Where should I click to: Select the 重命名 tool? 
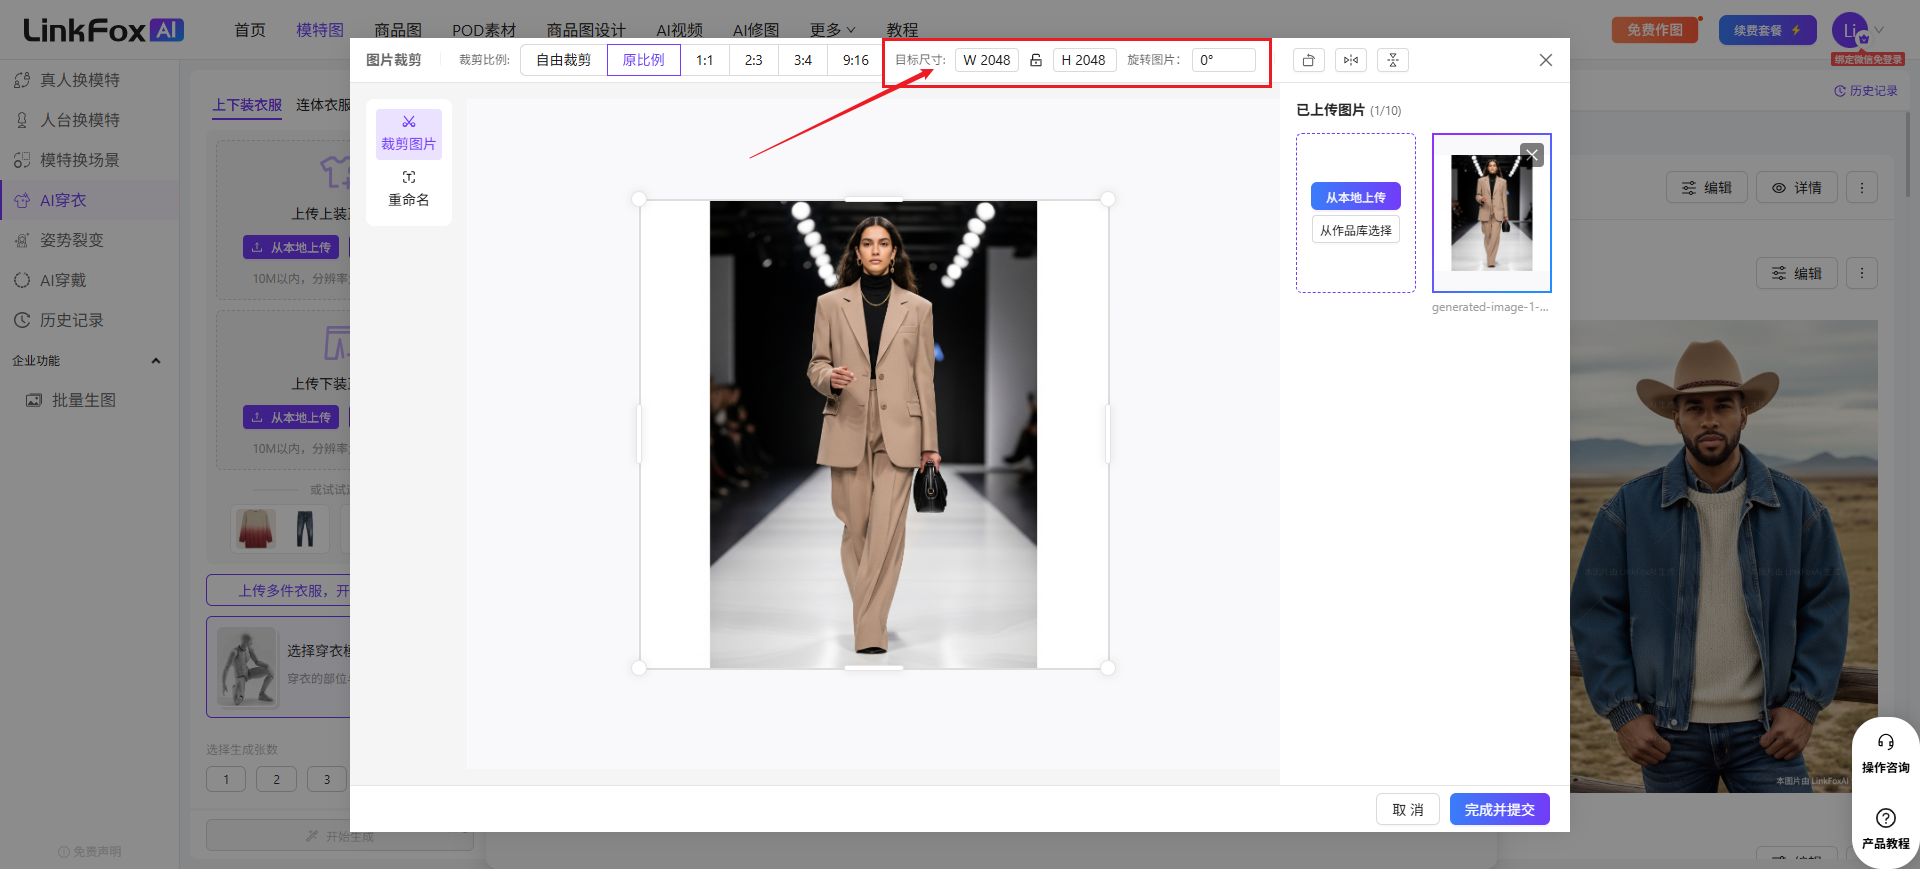[409, 190]
